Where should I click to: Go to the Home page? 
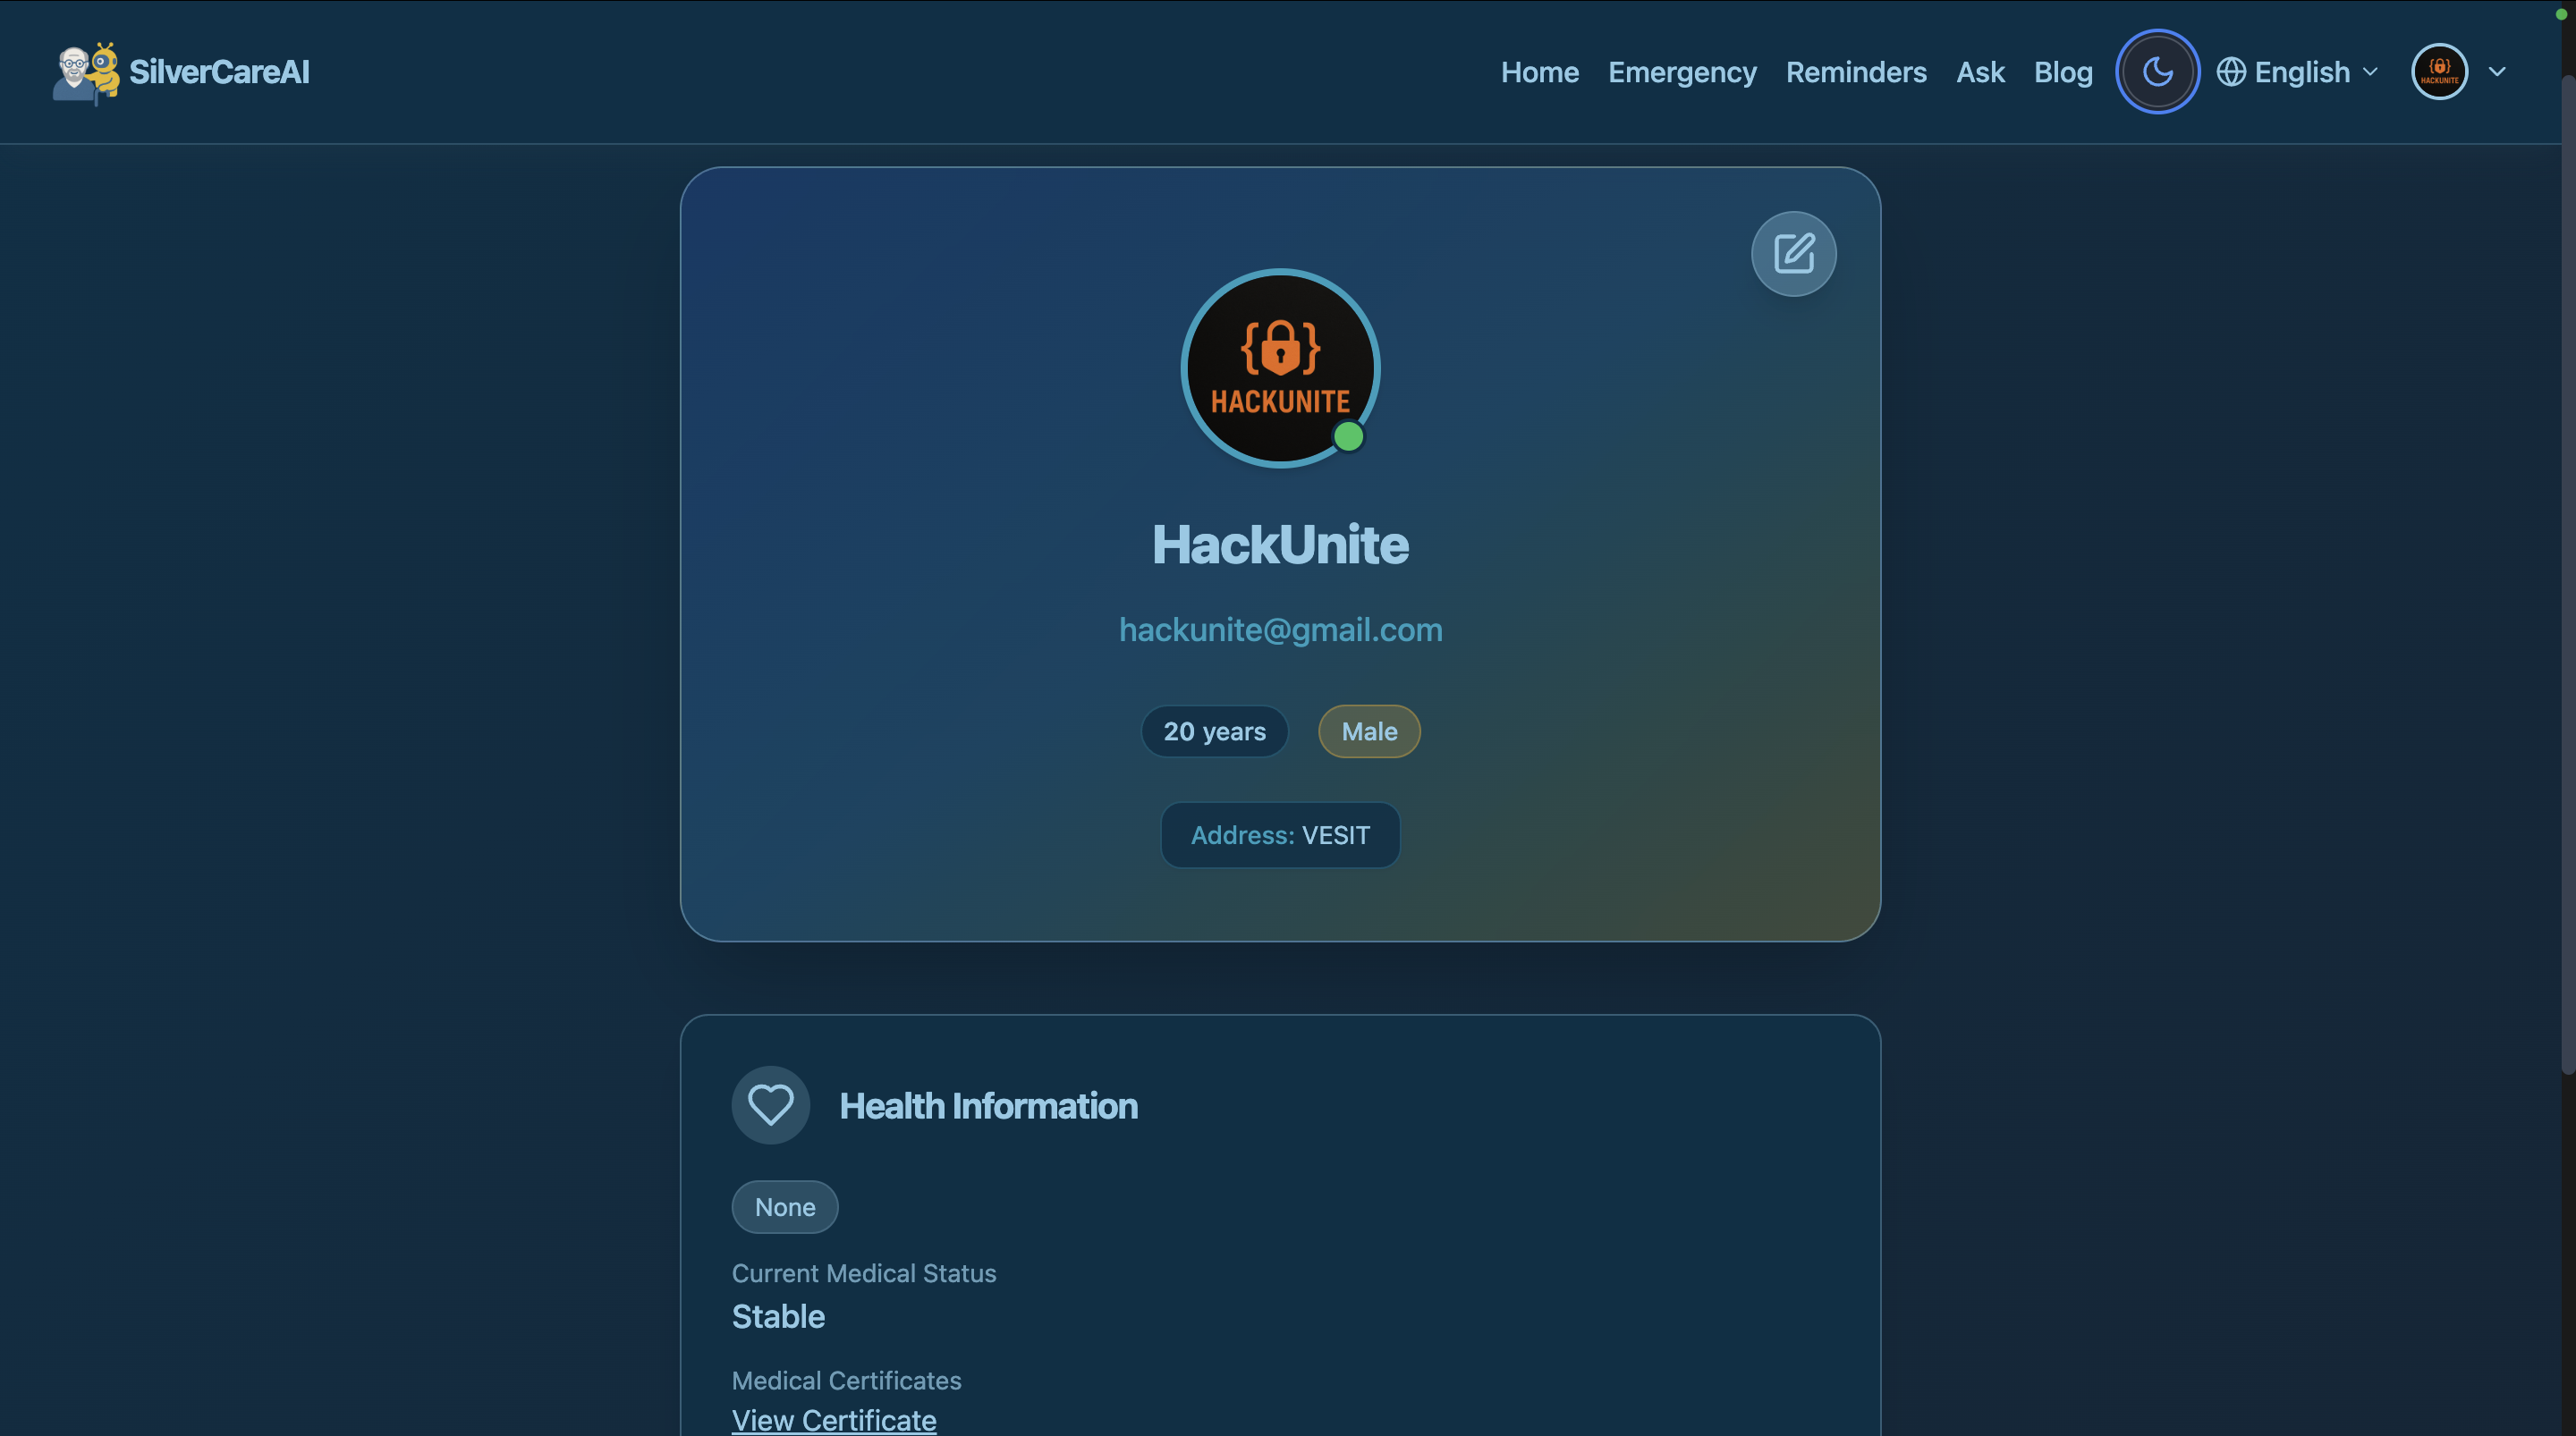(x=1539, y=72)
